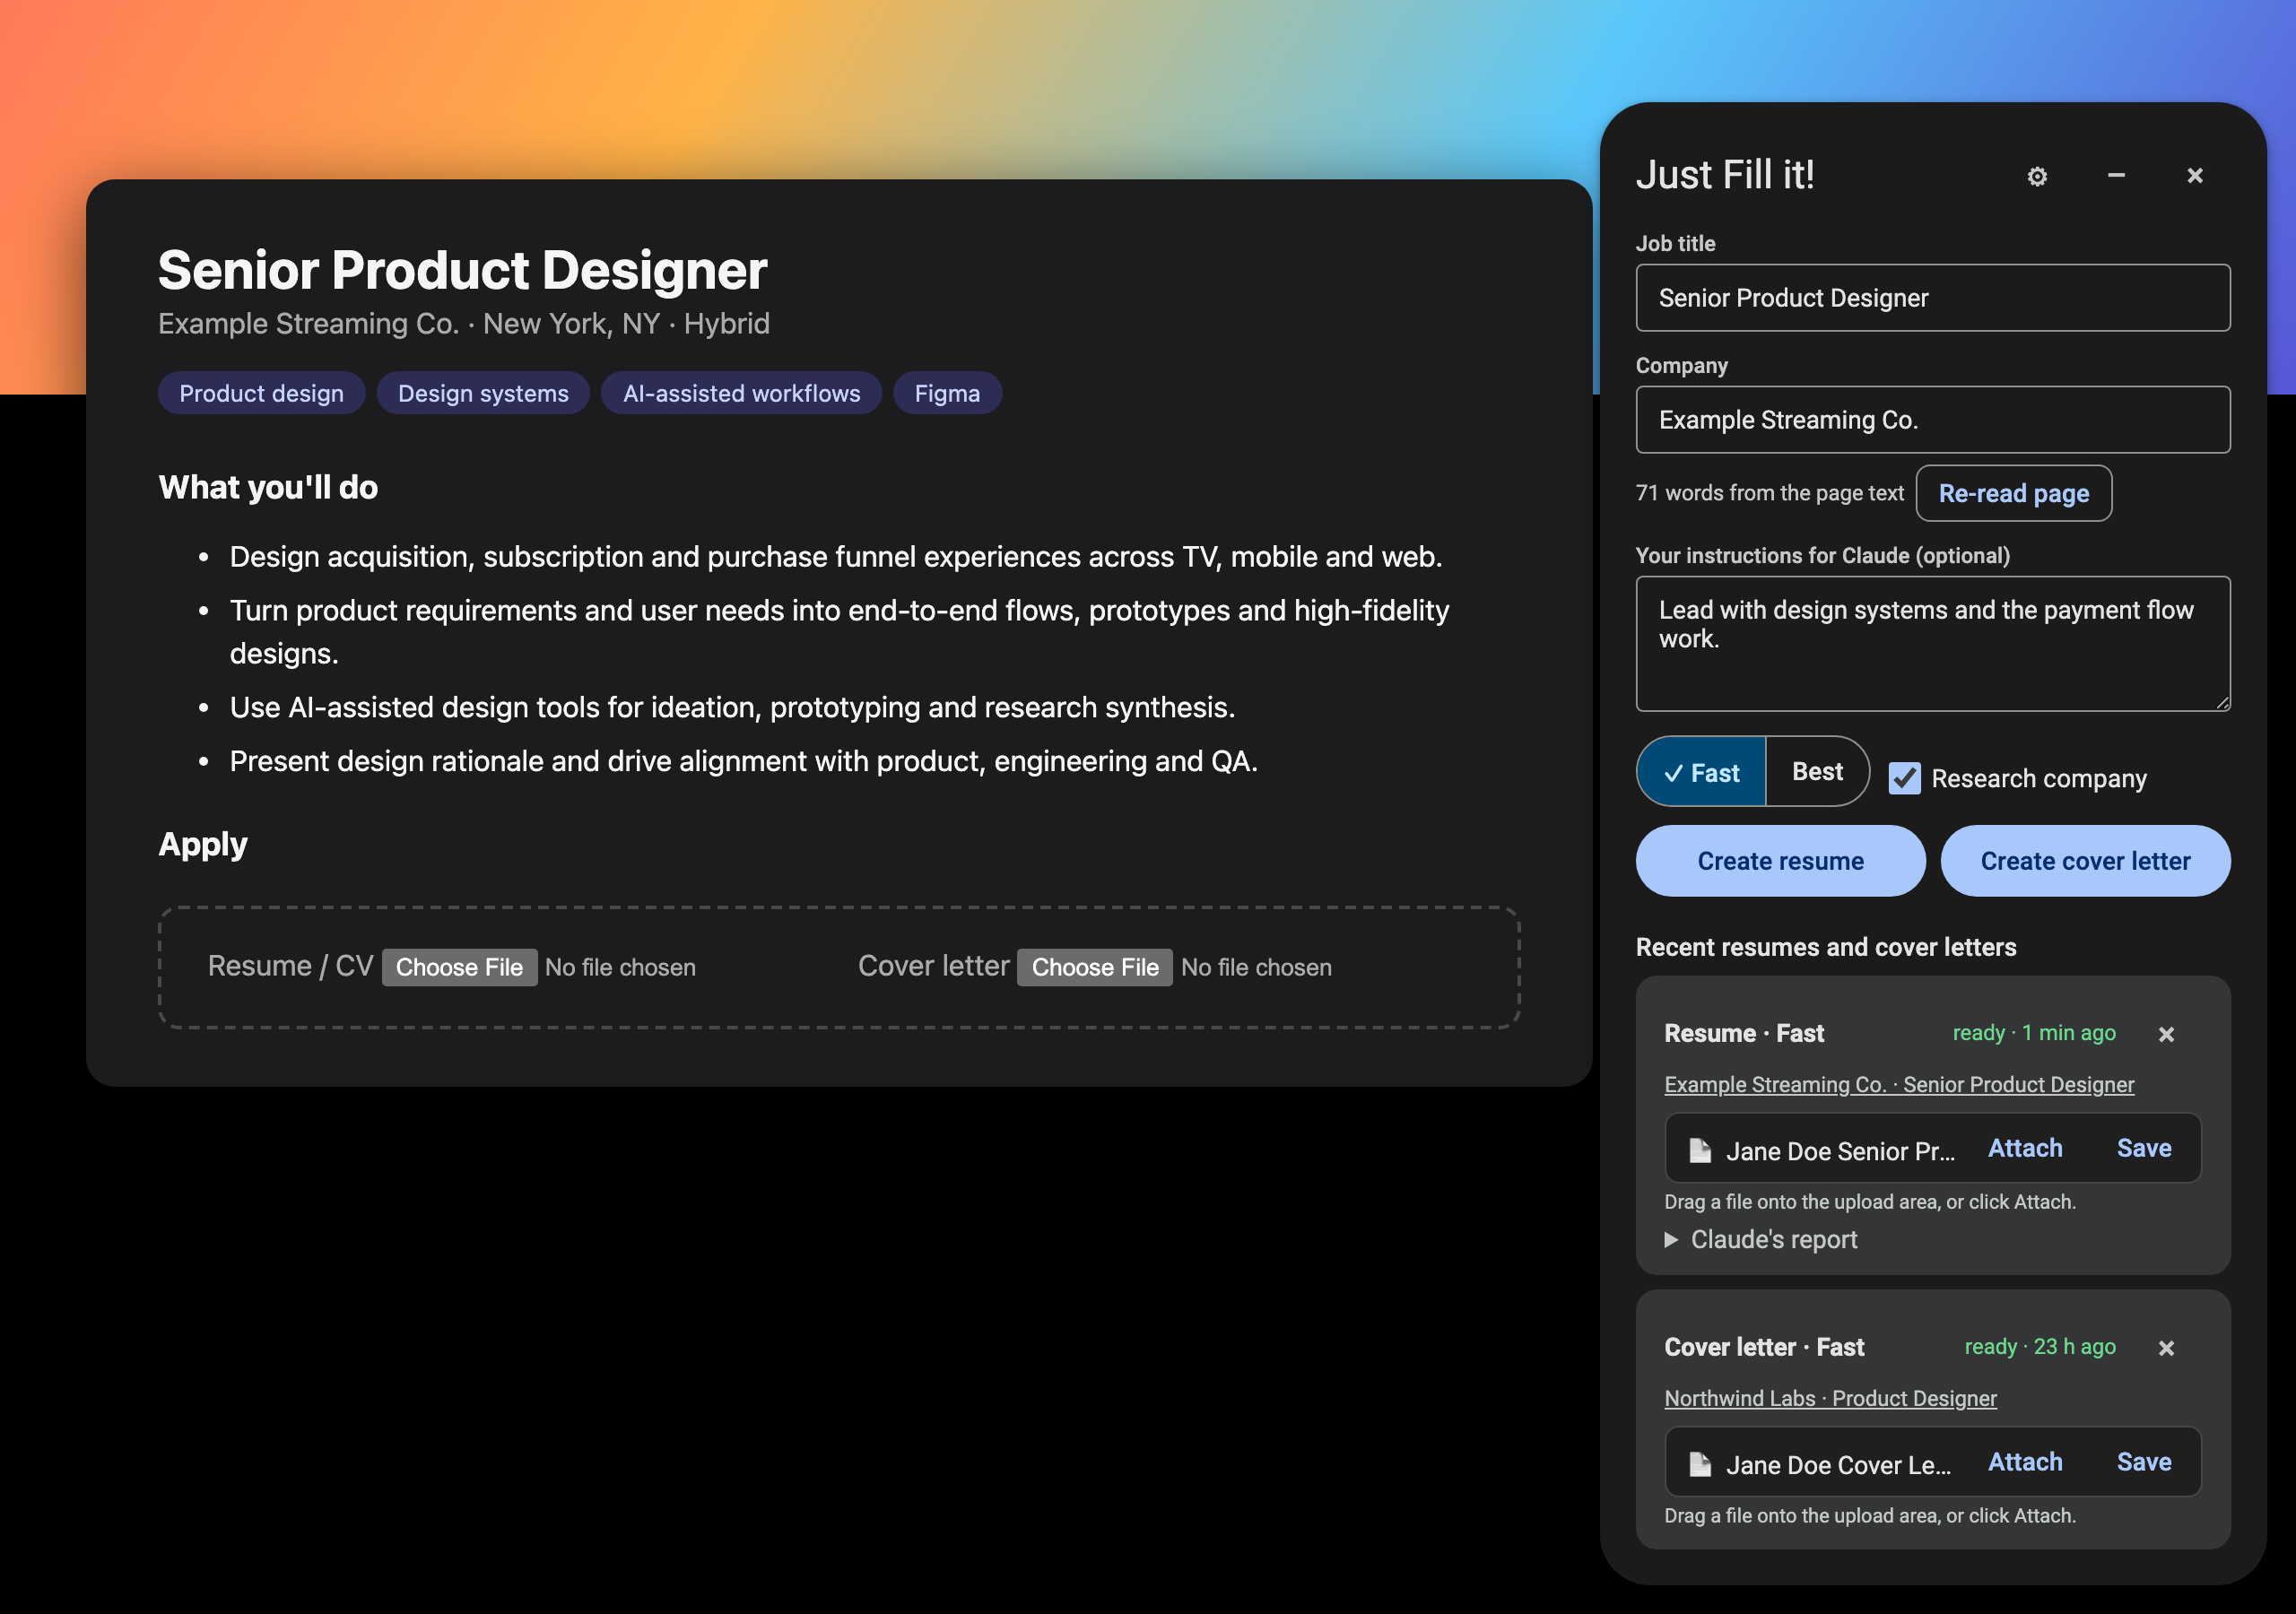
Task: Click the 'Jane Doe Senior Pr...' file name
Action: click(x=1840, y=1151)
